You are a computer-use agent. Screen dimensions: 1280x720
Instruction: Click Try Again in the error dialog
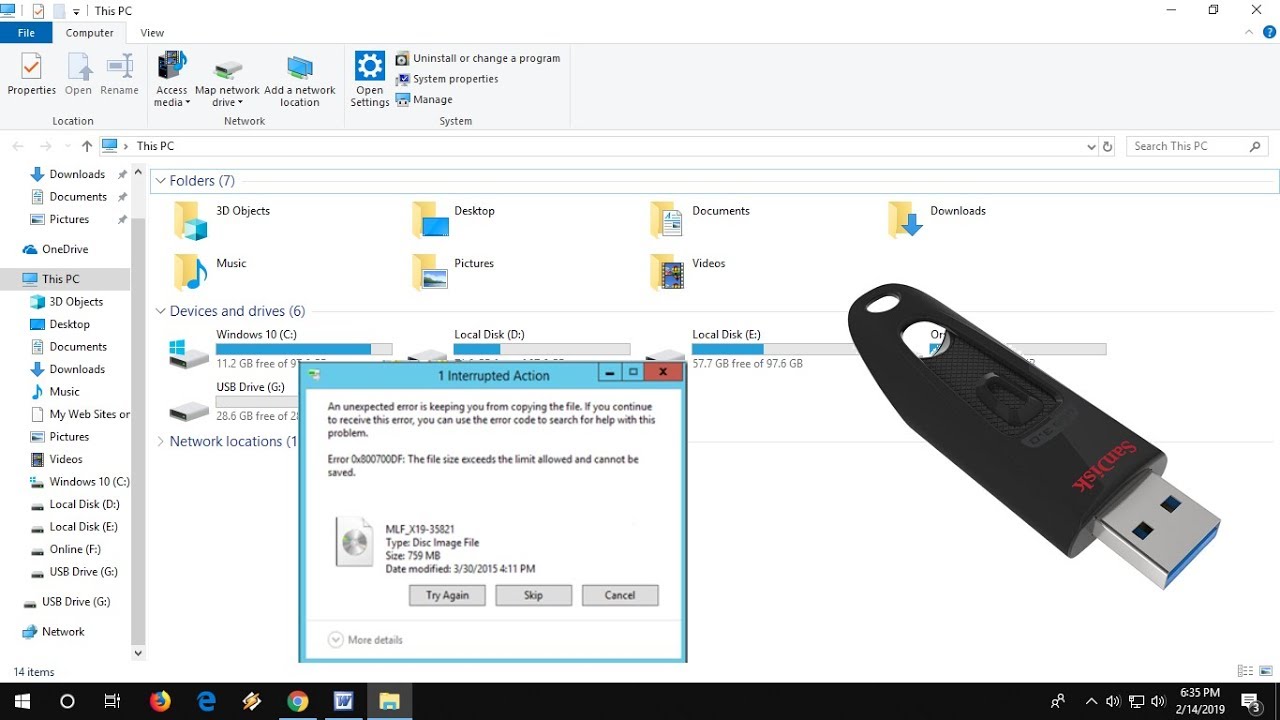coord(447,595)
